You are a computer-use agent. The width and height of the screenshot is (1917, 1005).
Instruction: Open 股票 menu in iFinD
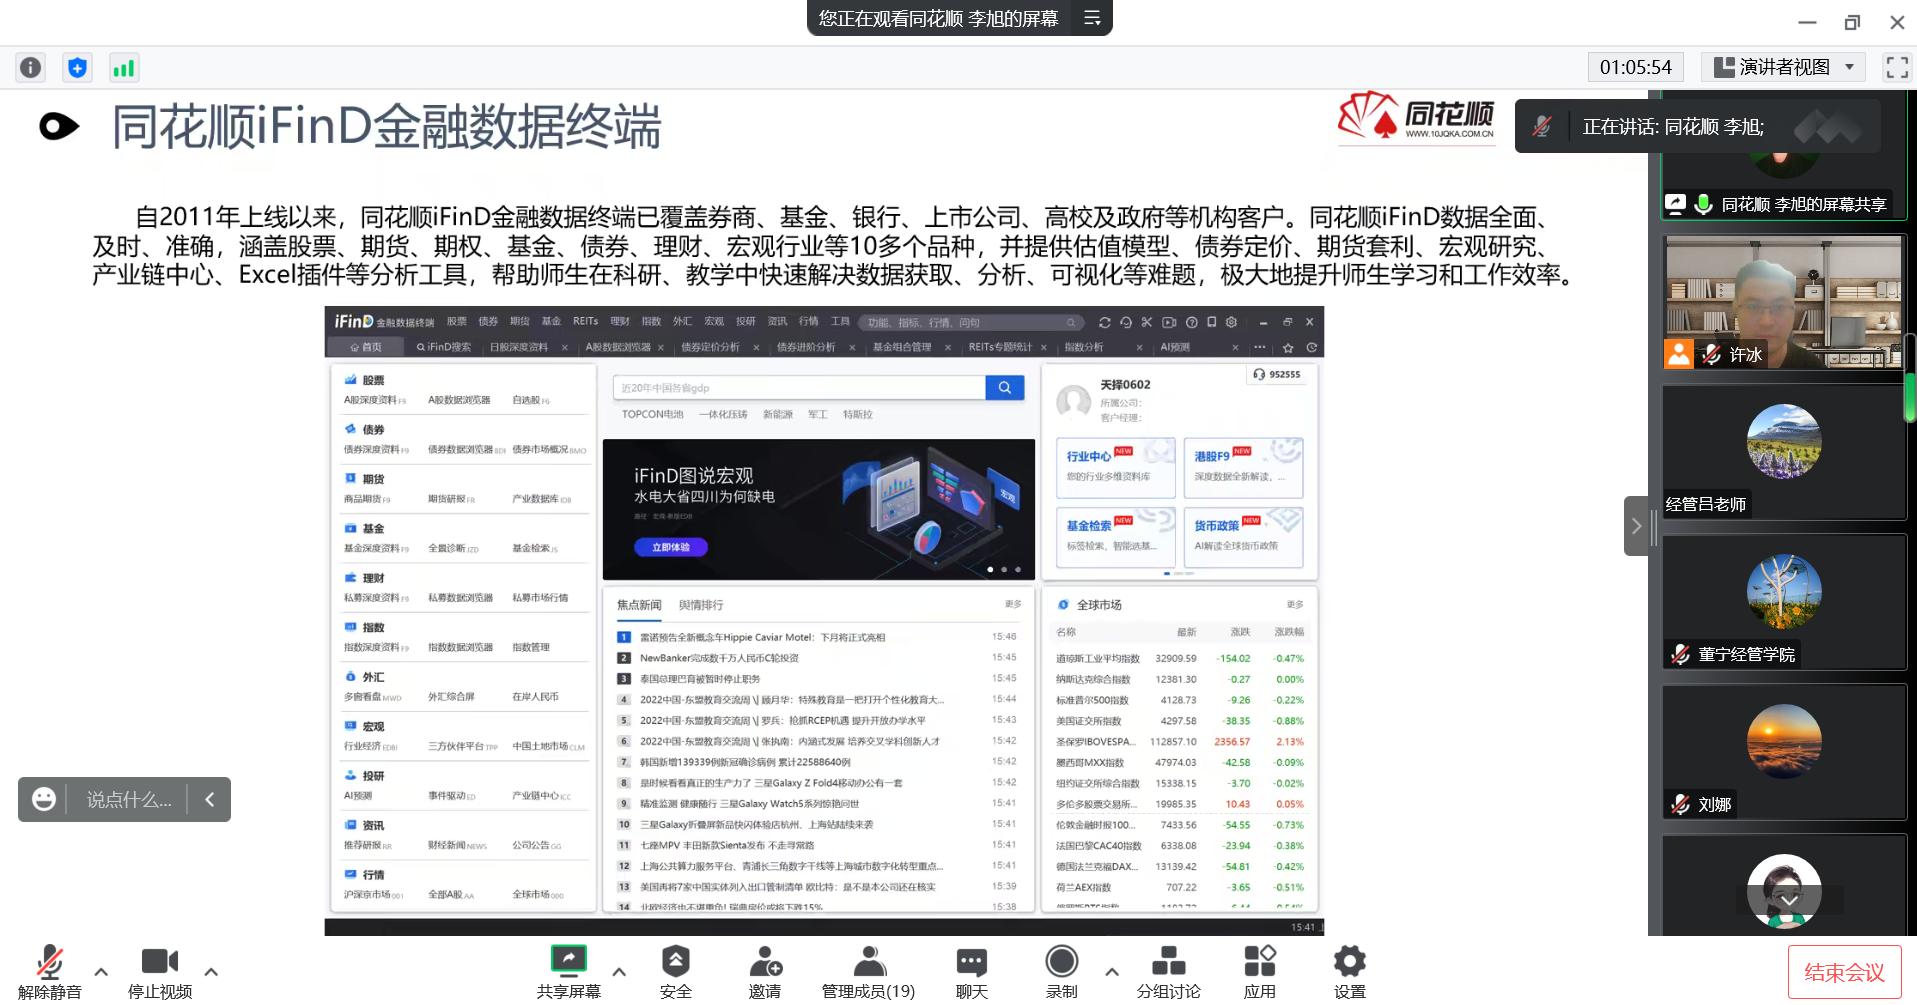(x=456, y=321)
